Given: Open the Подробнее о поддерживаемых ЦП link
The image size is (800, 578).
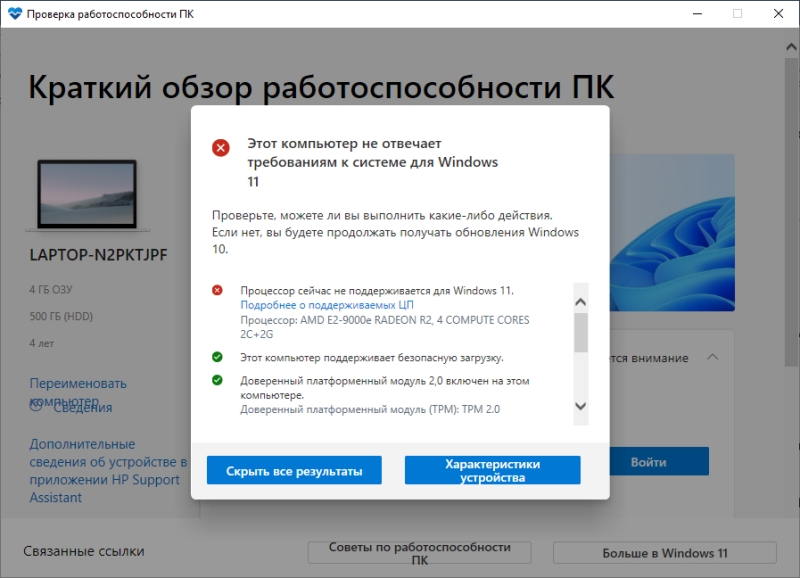Looking at the screenshot, I should pyautogui.click(x=327, y=305).
